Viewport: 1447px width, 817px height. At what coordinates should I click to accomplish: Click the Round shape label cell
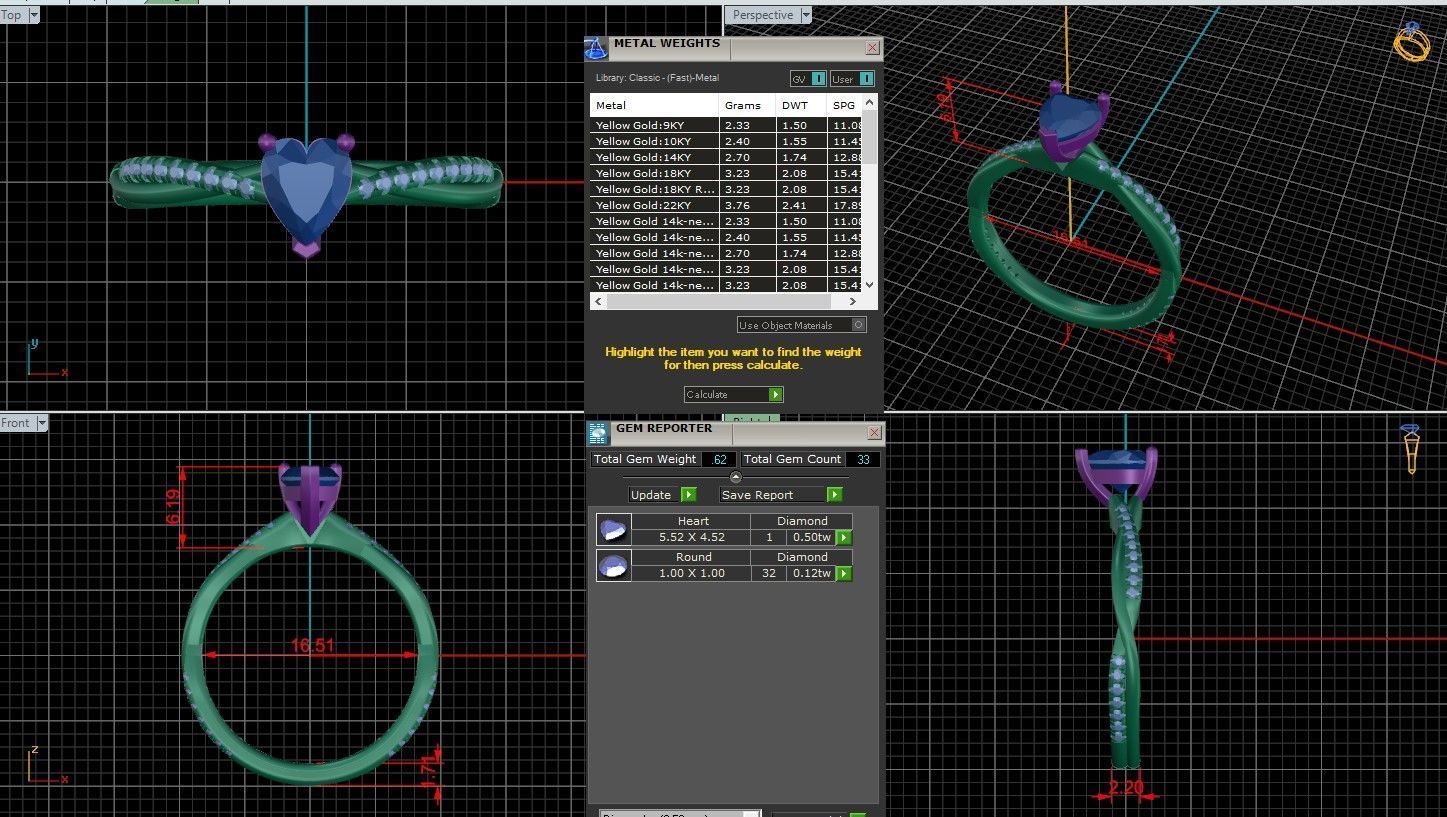pyautogui.click(x=693, y=557)
